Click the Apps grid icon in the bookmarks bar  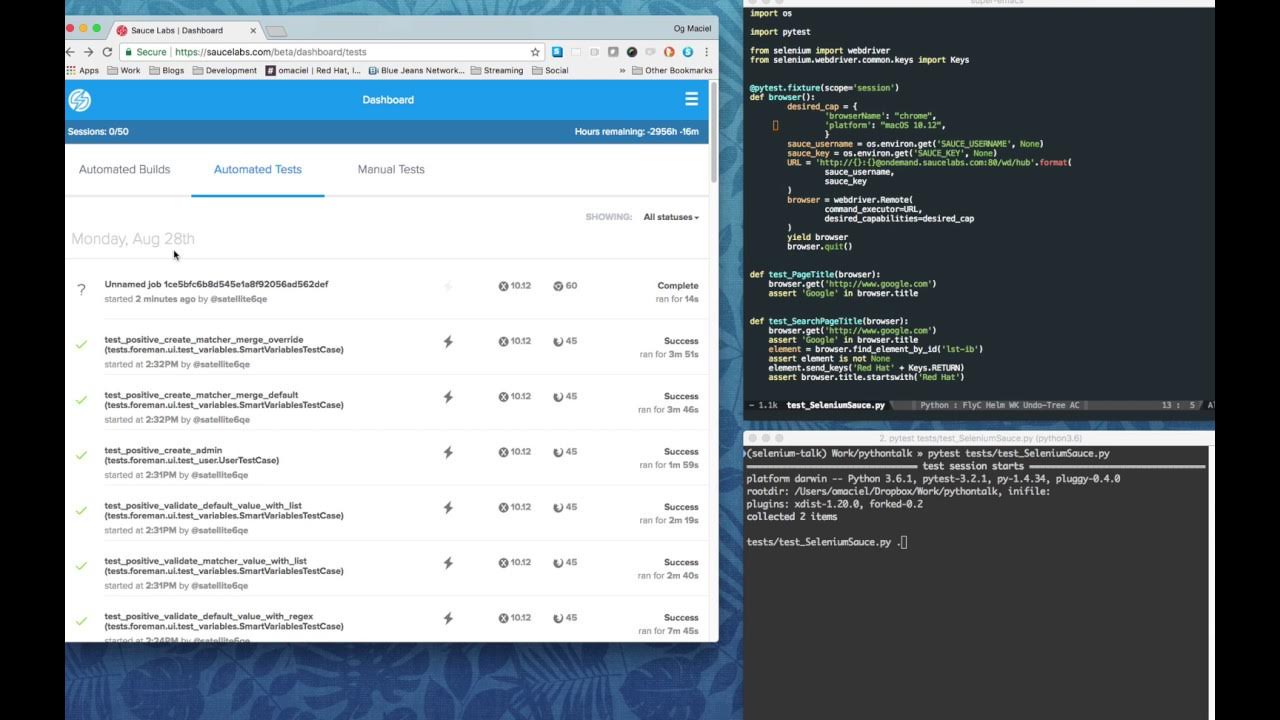(x=71, y=71)
